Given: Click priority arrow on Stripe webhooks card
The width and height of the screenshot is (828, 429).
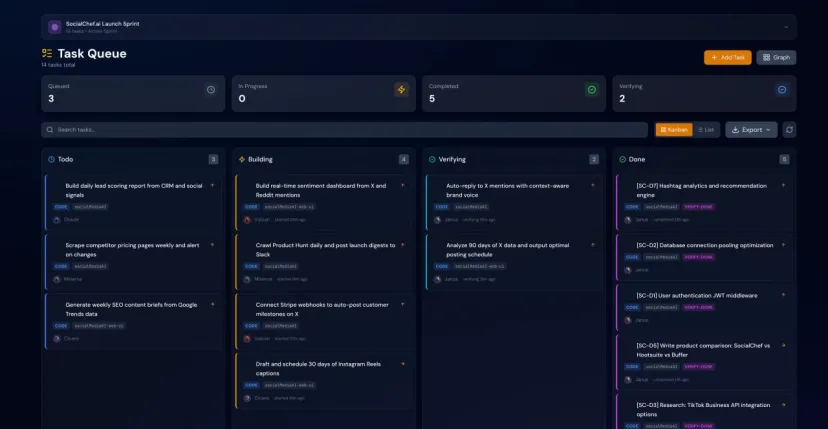Looking at the screenshot, I should pyautogui.click(x=403, y=304).
